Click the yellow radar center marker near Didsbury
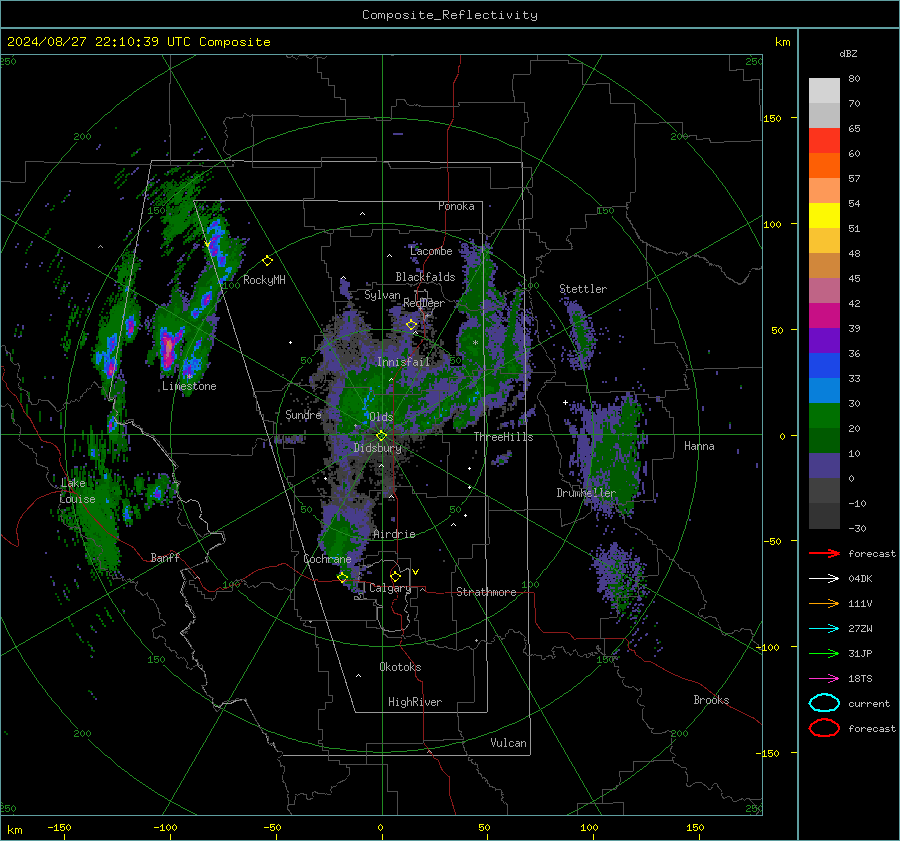The image size is (900, 841). pos(381,436)
